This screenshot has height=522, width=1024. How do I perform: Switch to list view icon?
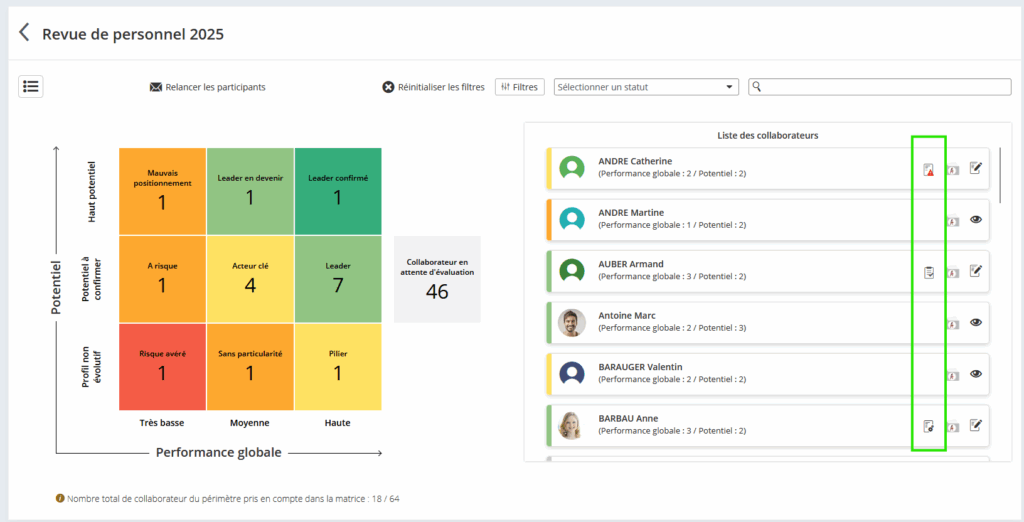[x=31, y=86]
